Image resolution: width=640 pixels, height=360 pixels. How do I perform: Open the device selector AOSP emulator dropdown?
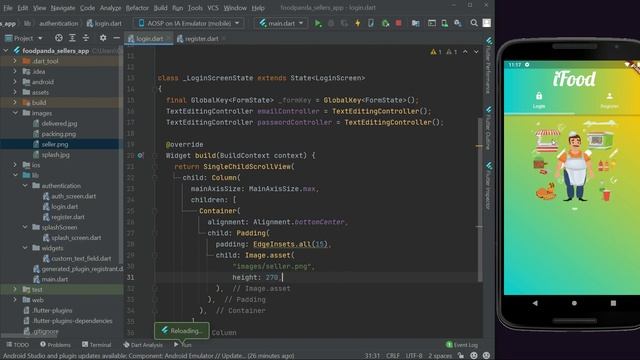189,23
